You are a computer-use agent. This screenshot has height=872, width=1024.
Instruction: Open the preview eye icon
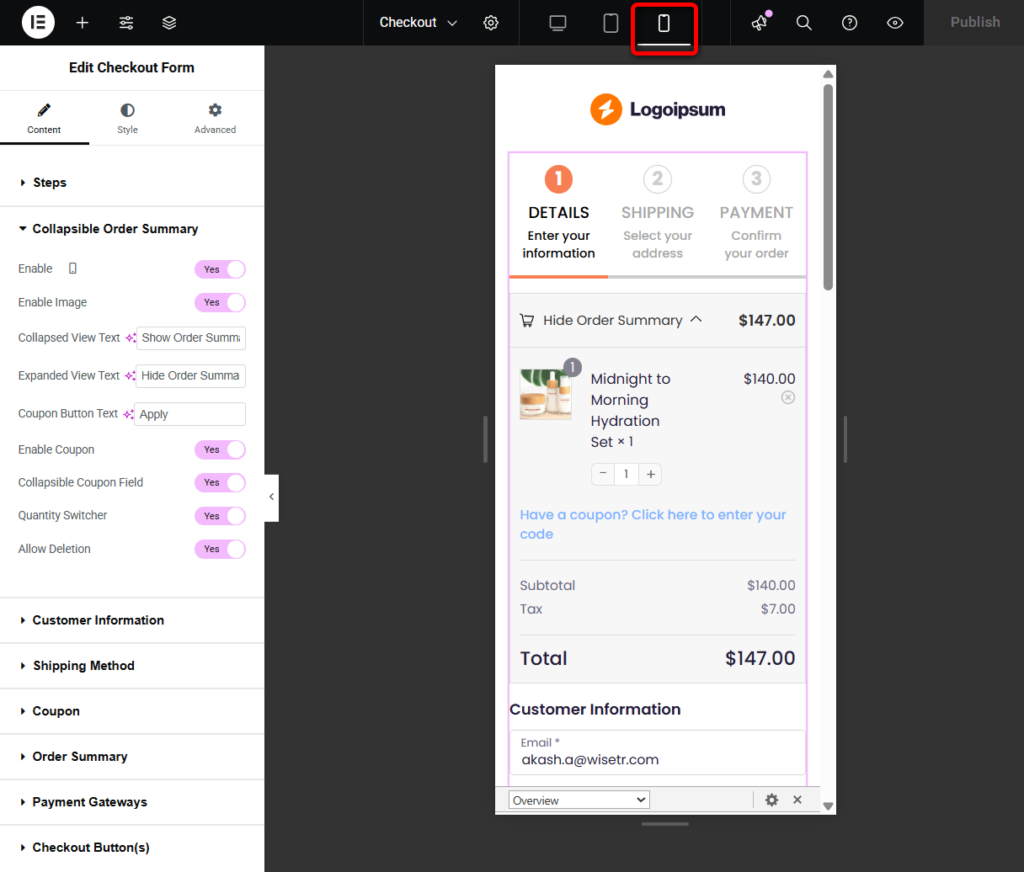[895, 22]
